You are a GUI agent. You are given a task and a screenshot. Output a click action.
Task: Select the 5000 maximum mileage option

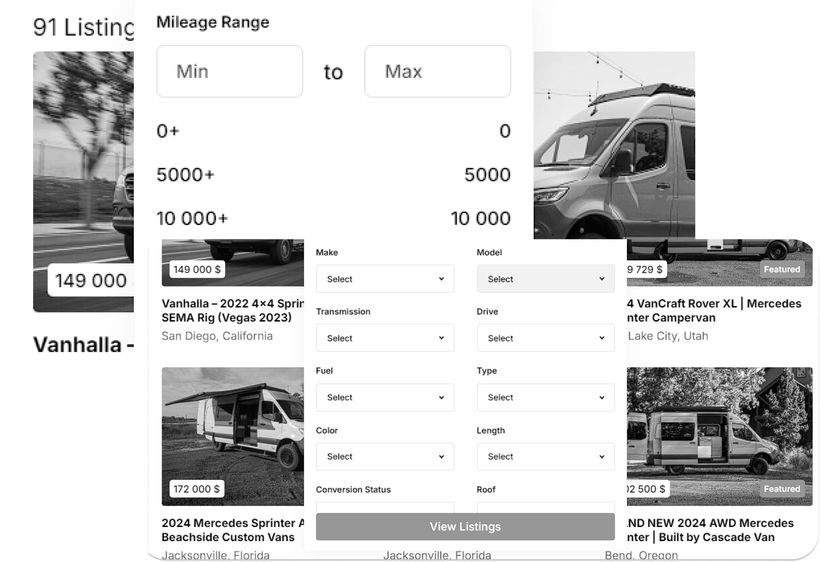[x=487, y=175]
